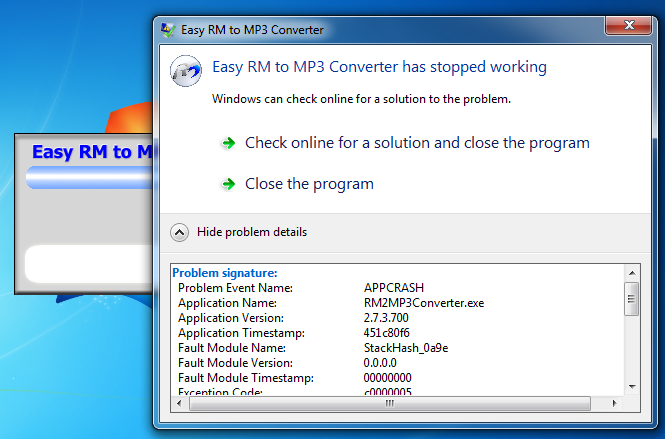The width and height of the screenshot is (665, 439).
Task: Click Fault Module Version: label
Action: coord(235,363)
